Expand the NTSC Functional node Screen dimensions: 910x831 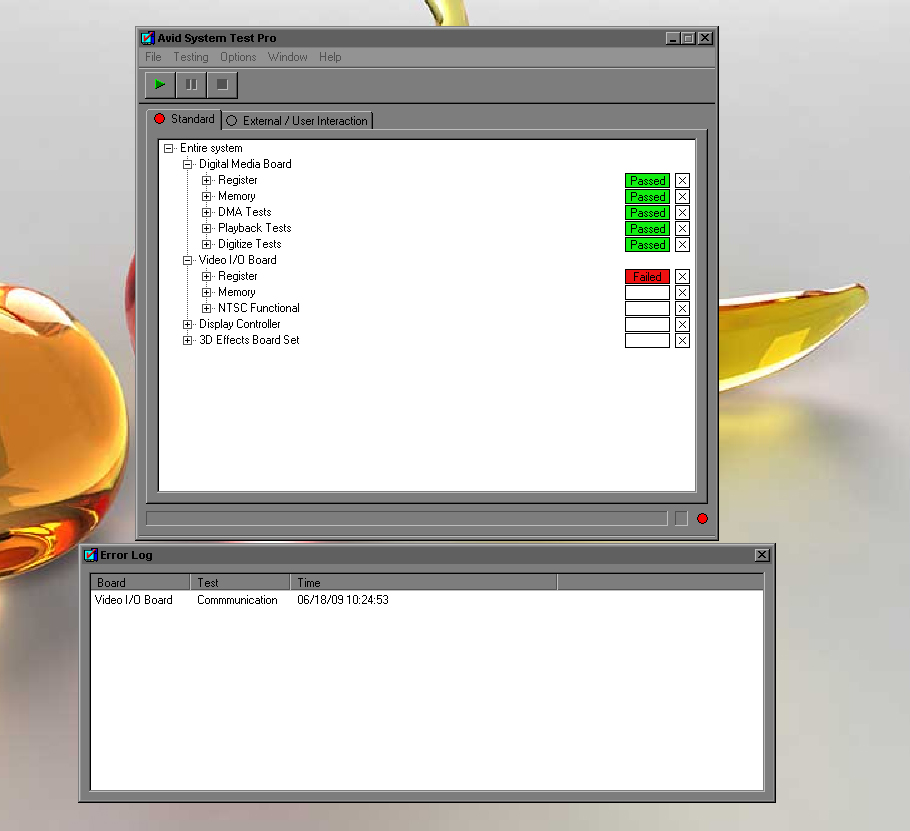pos(207,308)
